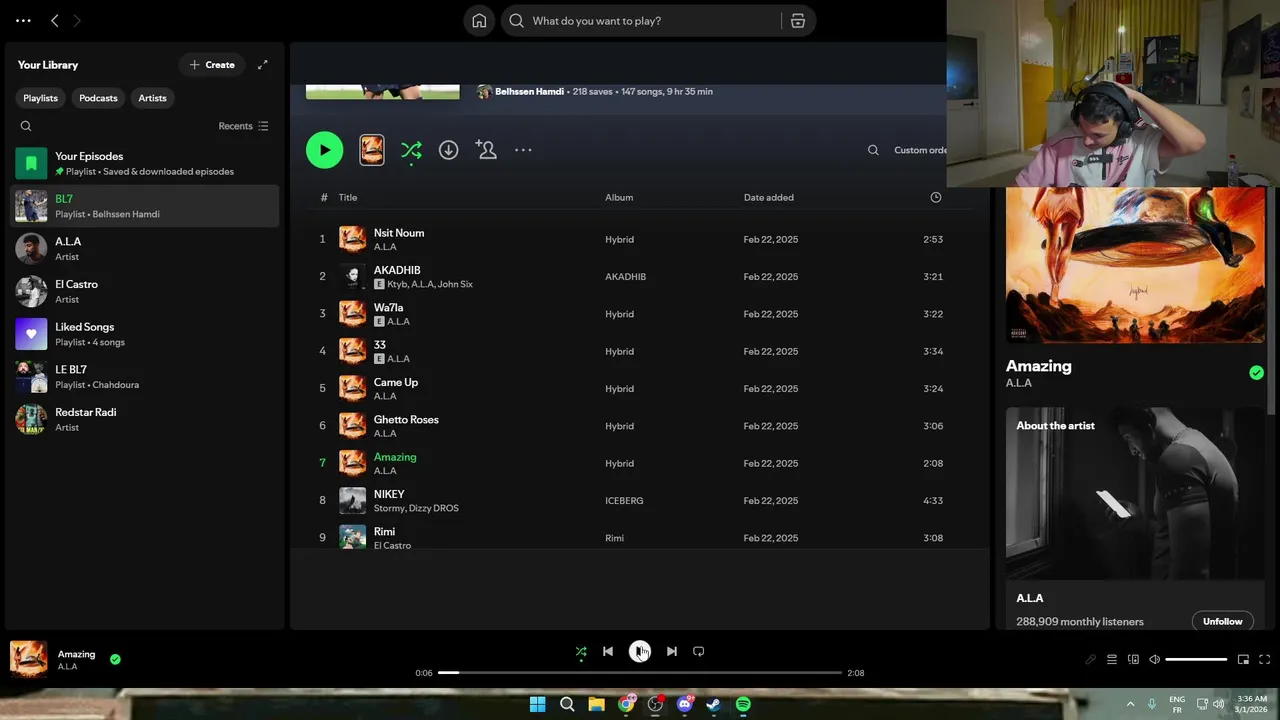The height and width of the screenshot is (720, 1280).
Task: Open the Belhssen Hamdi profile link
Action: coord(529,91)
